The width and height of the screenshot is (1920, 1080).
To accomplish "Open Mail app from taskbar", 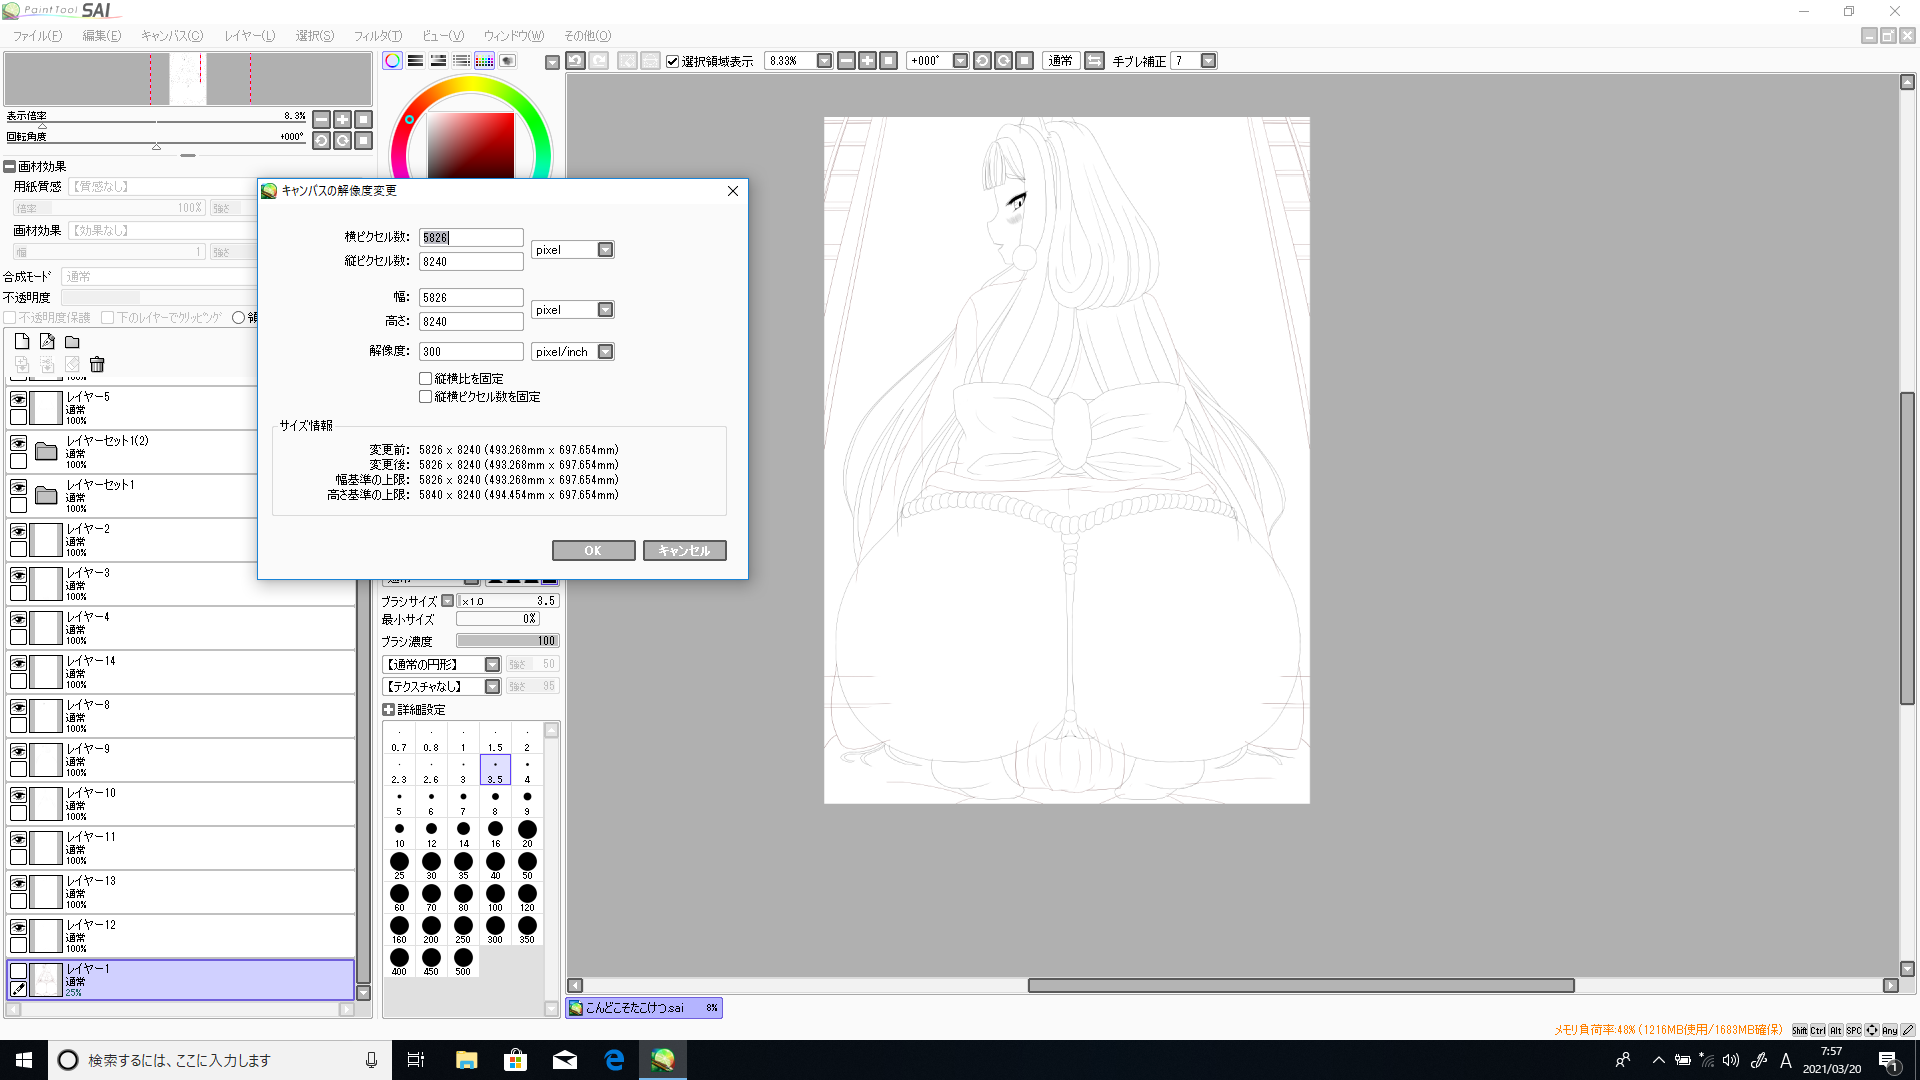I will [x=565, y=1060].
